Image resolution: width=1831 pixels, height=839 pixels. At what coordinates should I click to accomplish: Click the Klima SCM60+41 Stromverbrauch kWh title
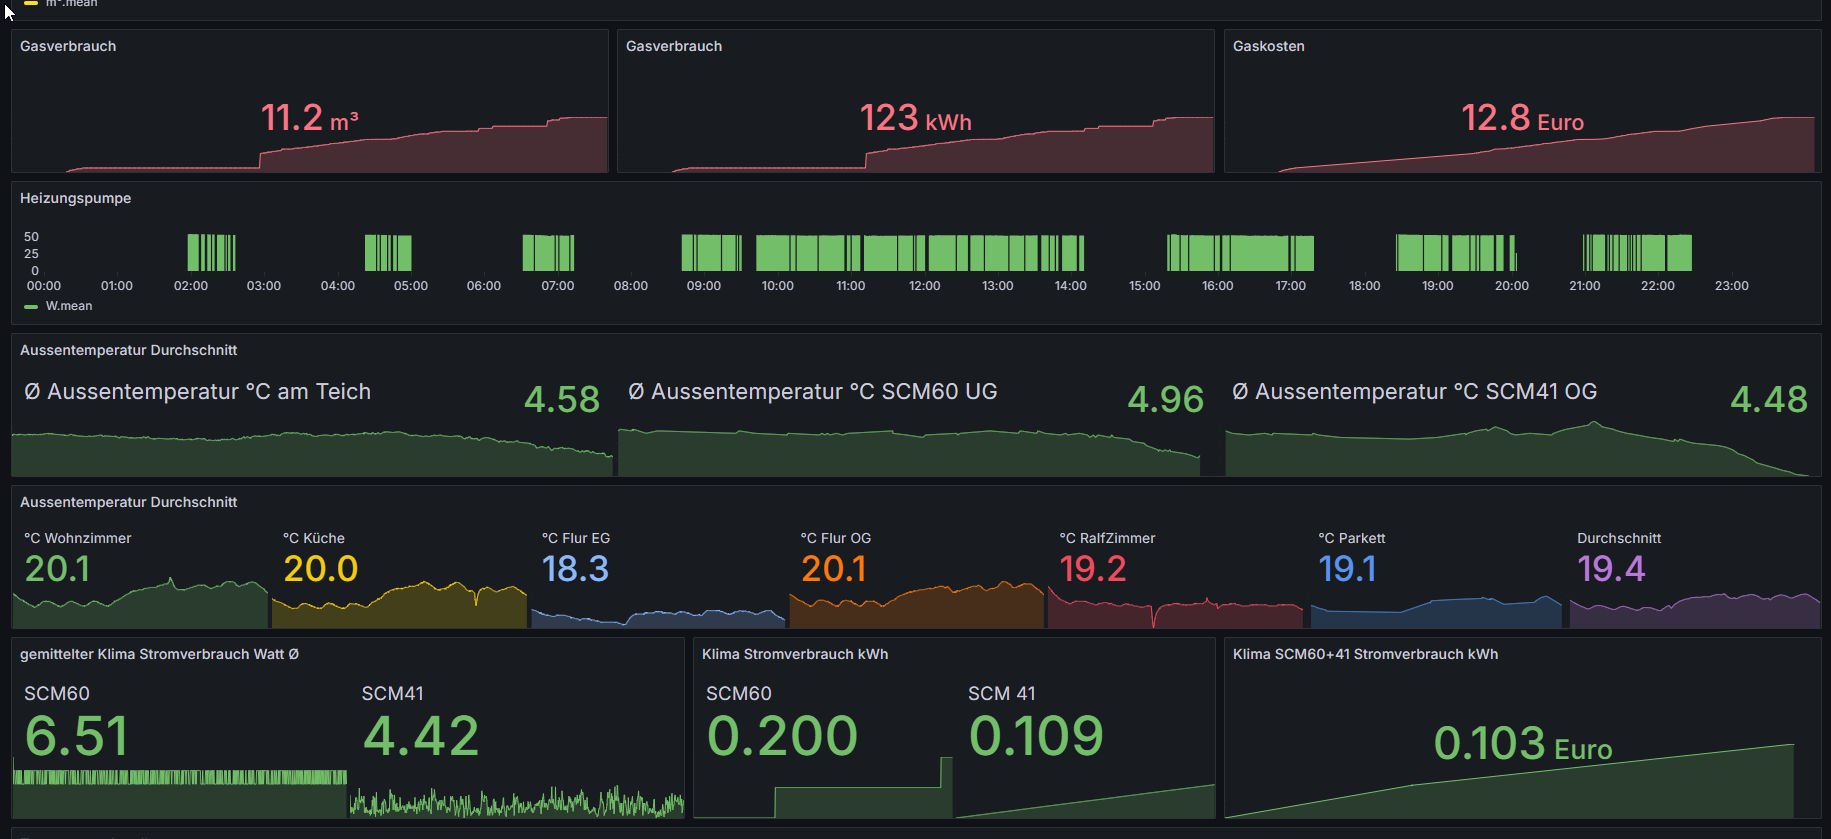1364,654
